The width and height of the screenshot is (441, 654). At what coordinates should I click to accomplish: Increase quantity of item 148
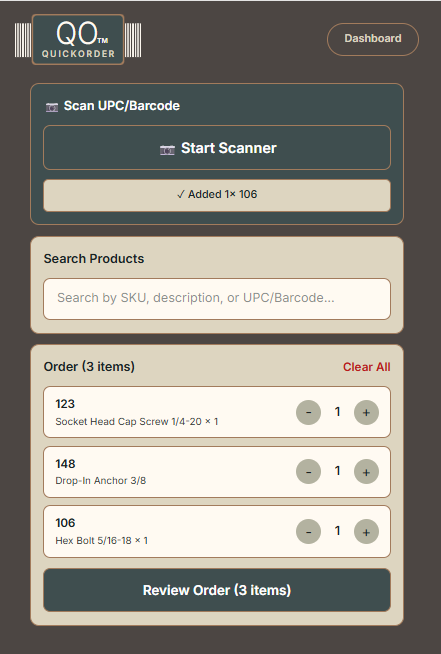pos(366,472)
